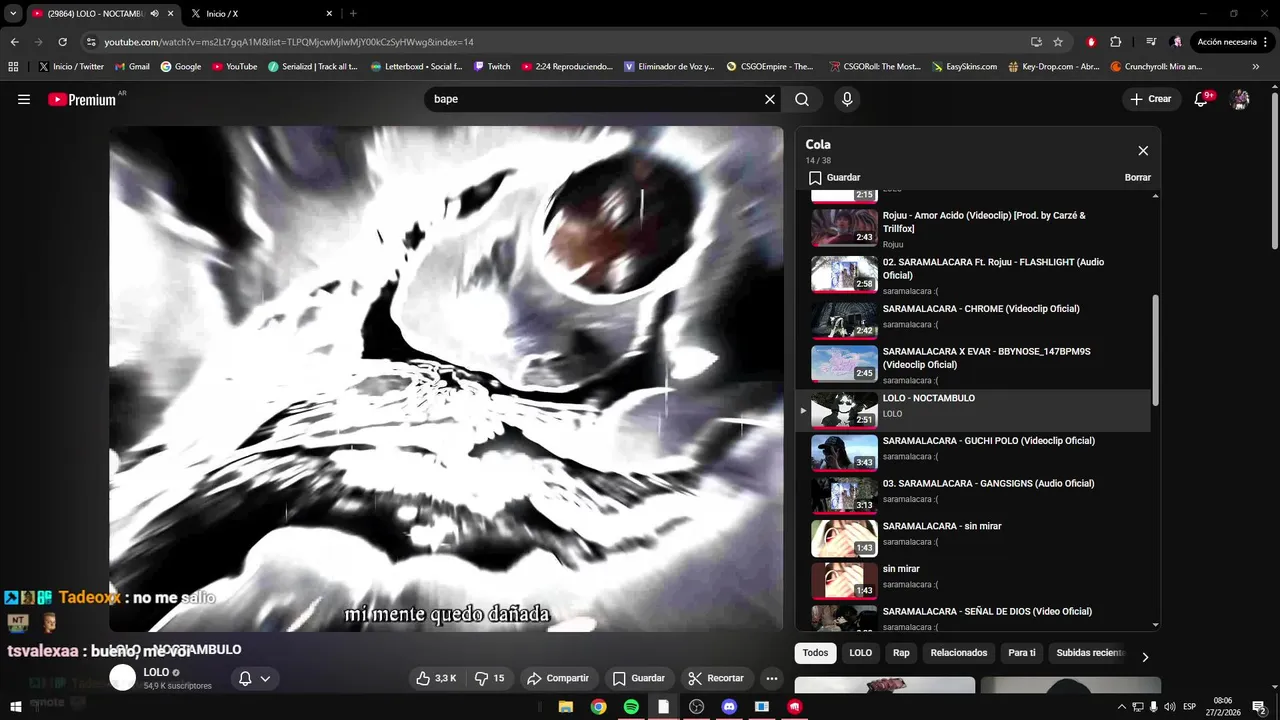Open the CSGOEmpire bookmark
Image resolution: width=1280 pixels, height=720 pixels.
(770, 67)
